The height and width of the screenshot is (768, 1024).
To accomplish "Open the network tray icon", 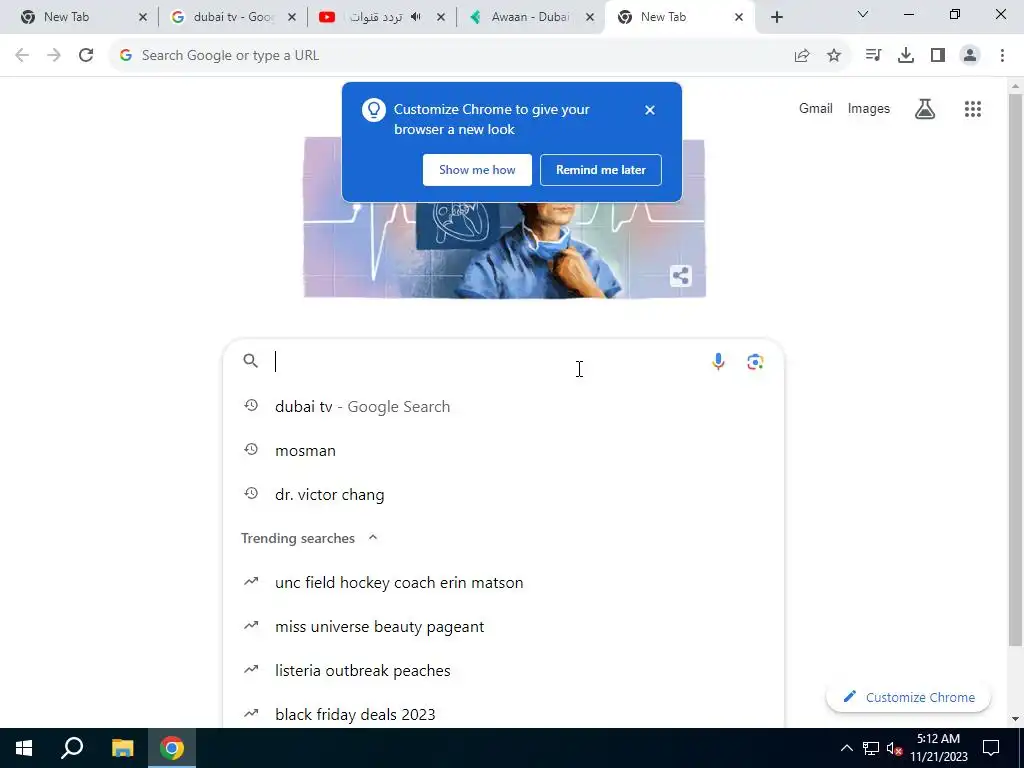I will click(x=871, y=748).
